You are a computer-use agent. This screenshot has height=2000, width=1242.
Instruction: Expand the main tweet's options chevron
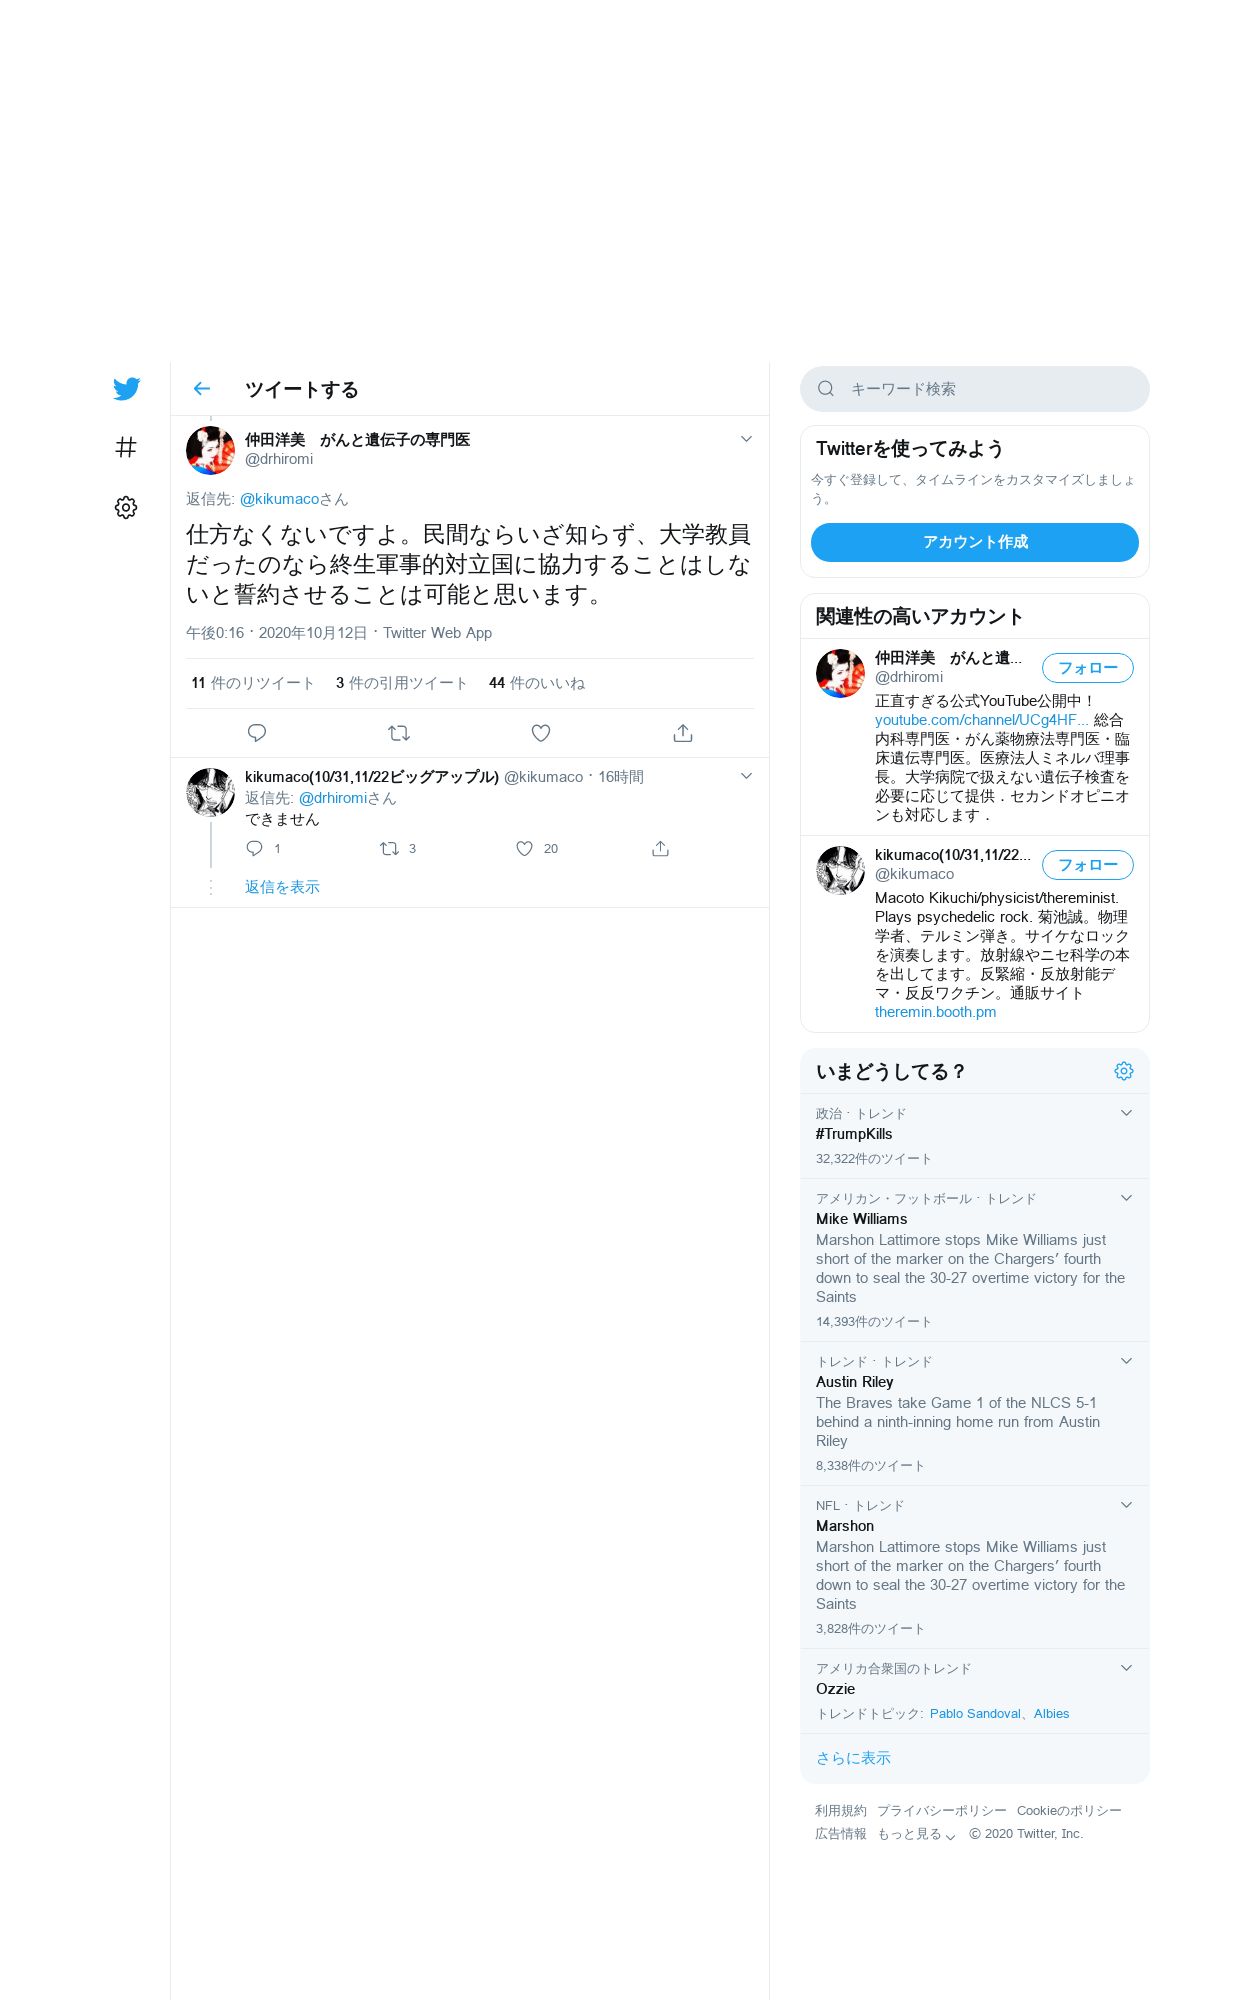(746, 439)
